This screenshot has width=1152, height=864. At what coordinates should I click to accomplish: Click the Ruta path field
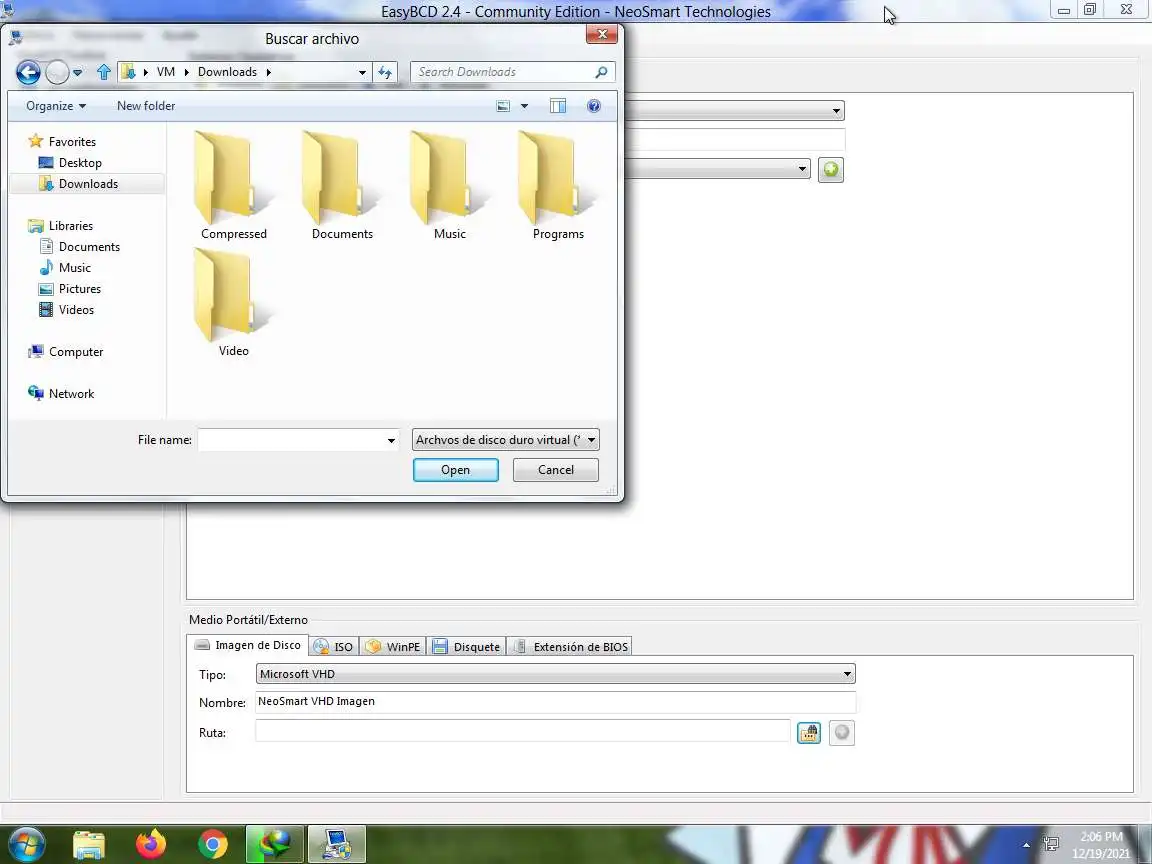tap(522, 730)
